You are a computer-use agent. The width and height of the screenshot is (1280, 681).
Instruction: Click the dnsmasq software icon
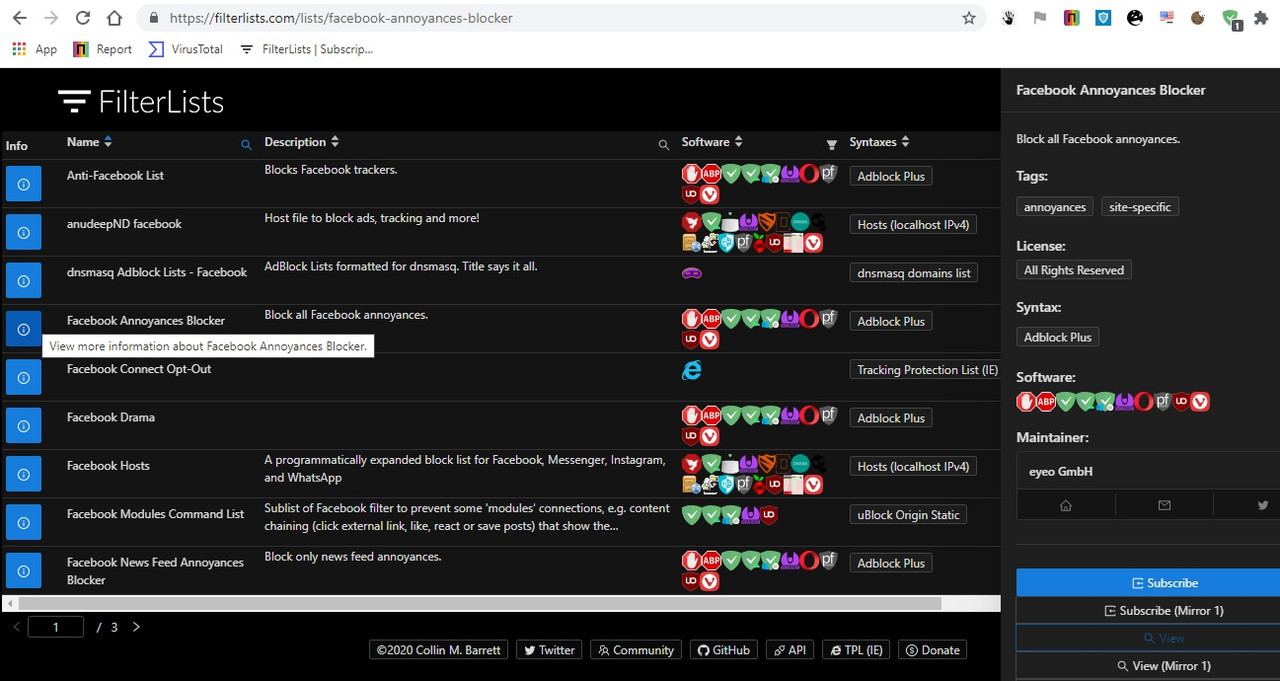click(x=691, y=273)
